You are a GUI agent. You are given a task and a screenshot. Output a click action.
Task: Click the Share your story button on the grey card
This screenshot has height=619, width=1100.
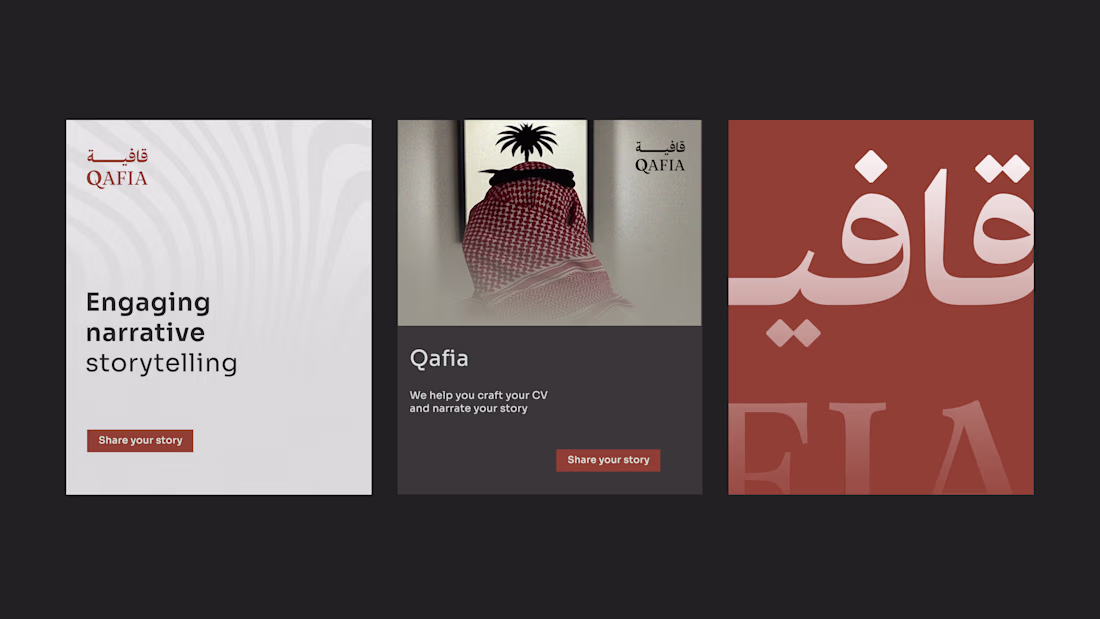coord(140,441)
